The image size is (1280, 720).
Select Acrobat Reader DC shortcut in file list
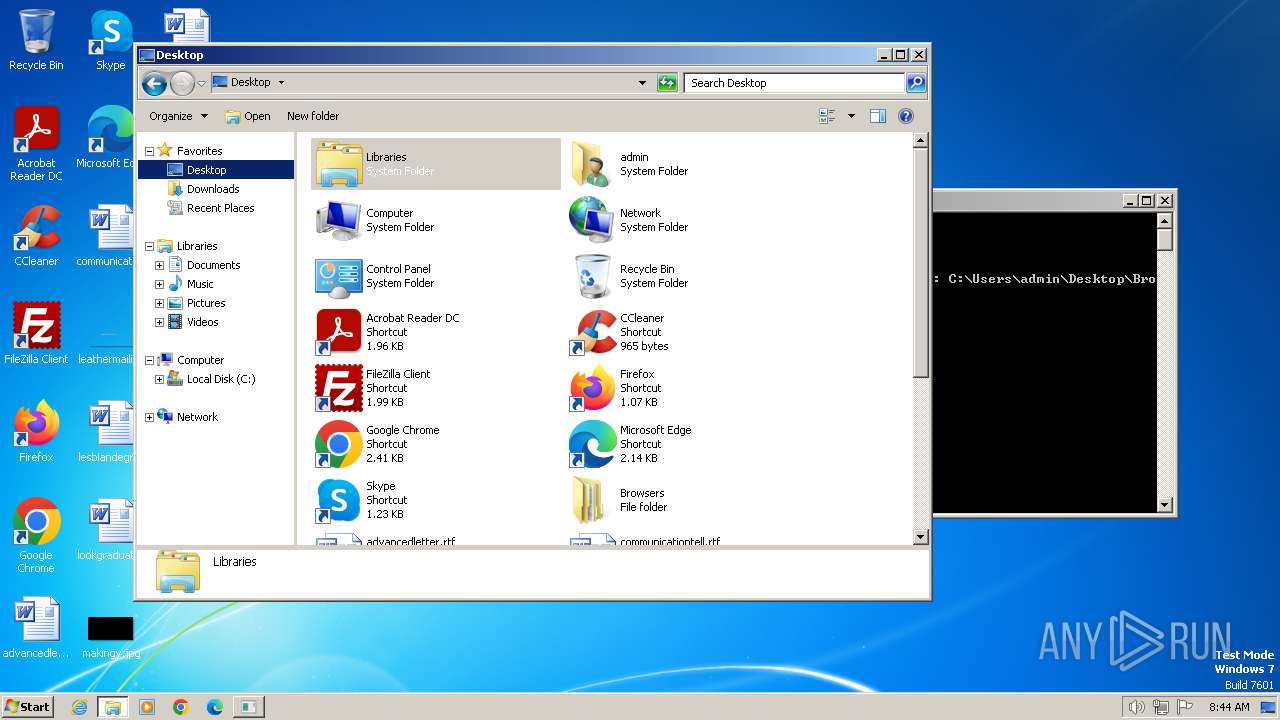339,332
